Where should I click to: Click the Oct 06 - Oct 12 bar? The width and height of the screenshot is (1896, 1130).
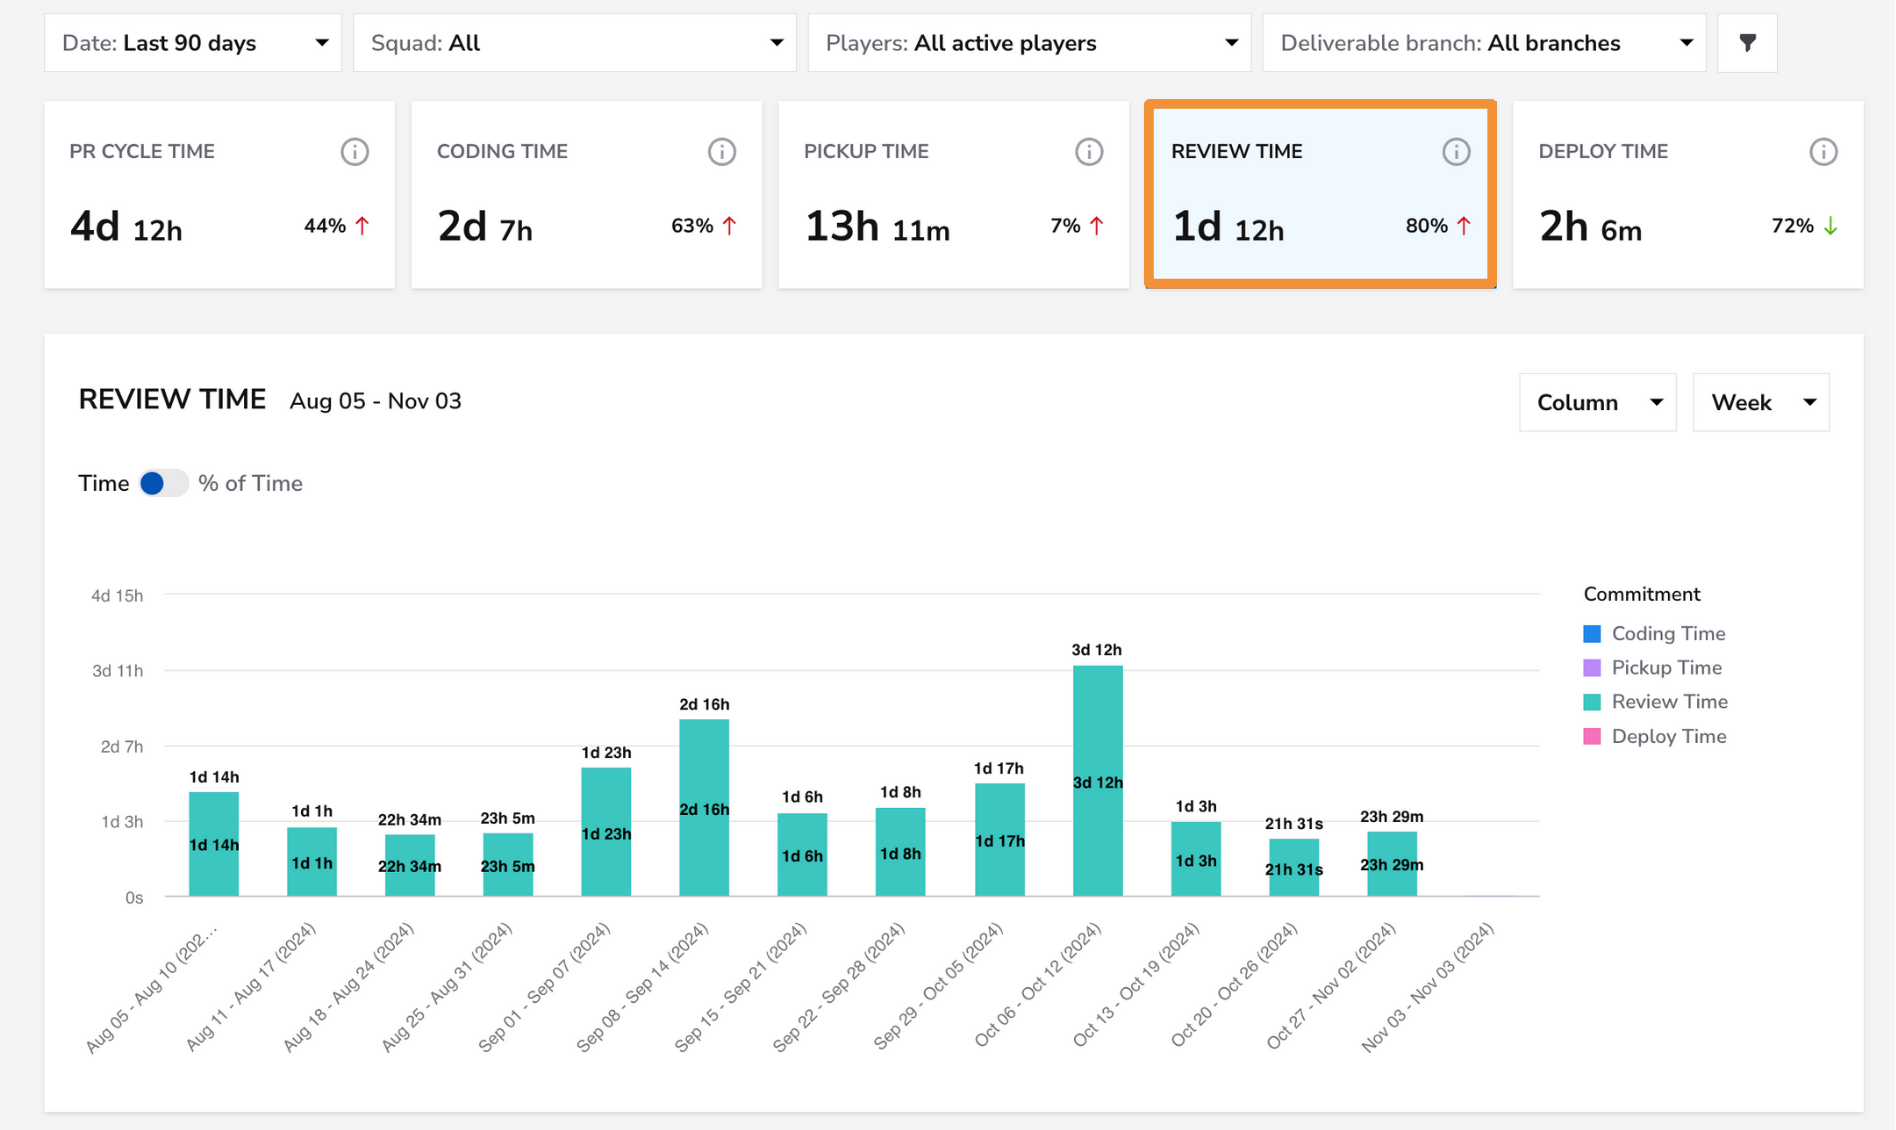tap(1097, 781)
